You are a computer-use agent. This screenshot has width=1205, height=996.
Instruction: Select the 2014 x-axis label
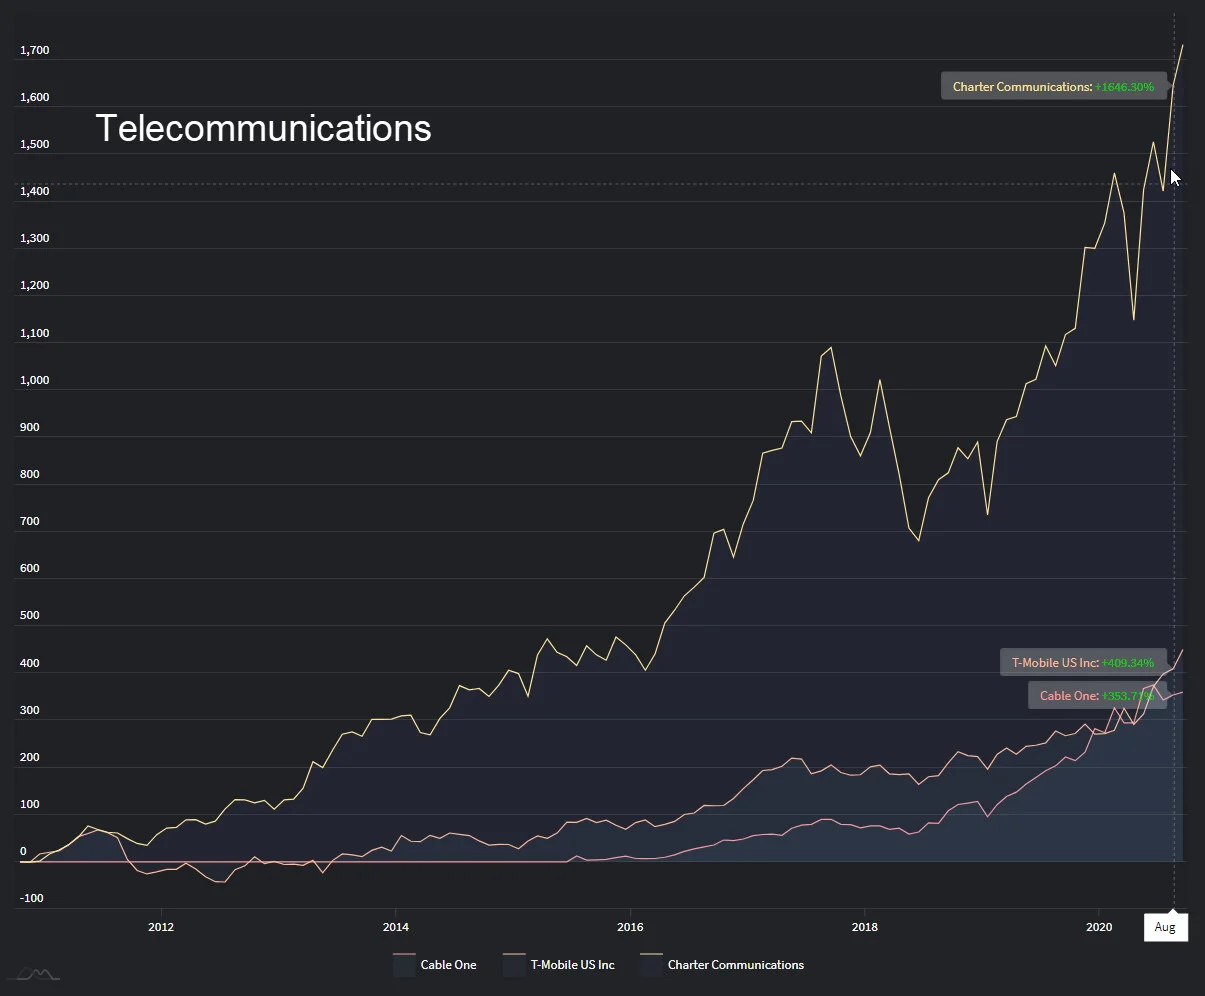[x=395, y=927]
